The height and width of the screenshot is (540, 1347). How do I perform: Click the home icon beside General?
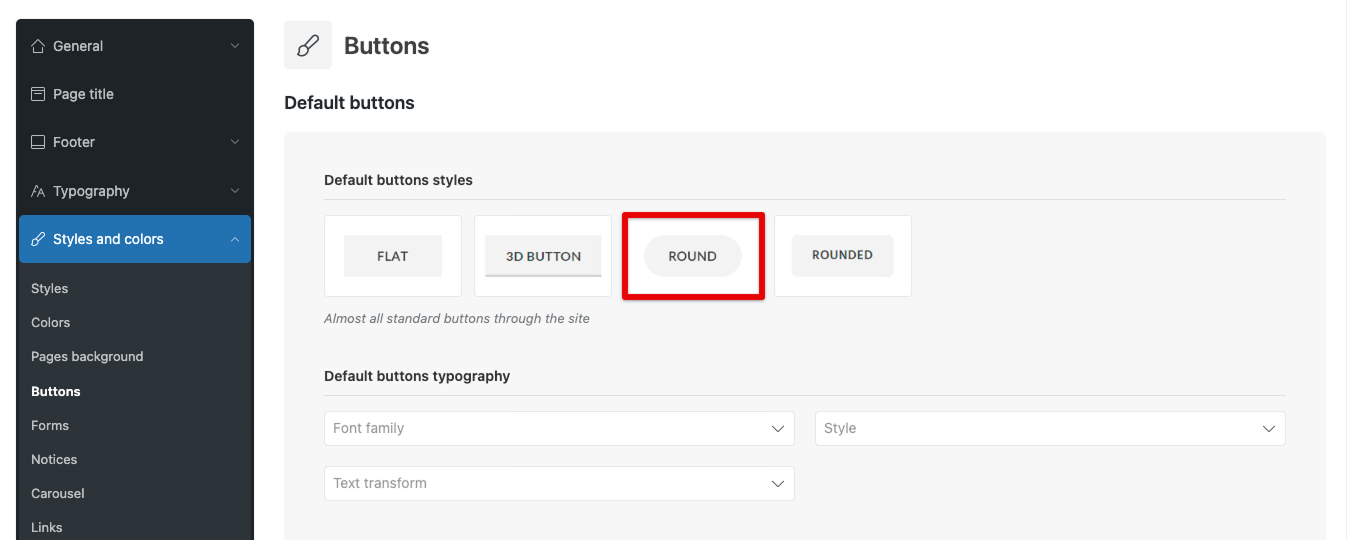pos(38,46)
